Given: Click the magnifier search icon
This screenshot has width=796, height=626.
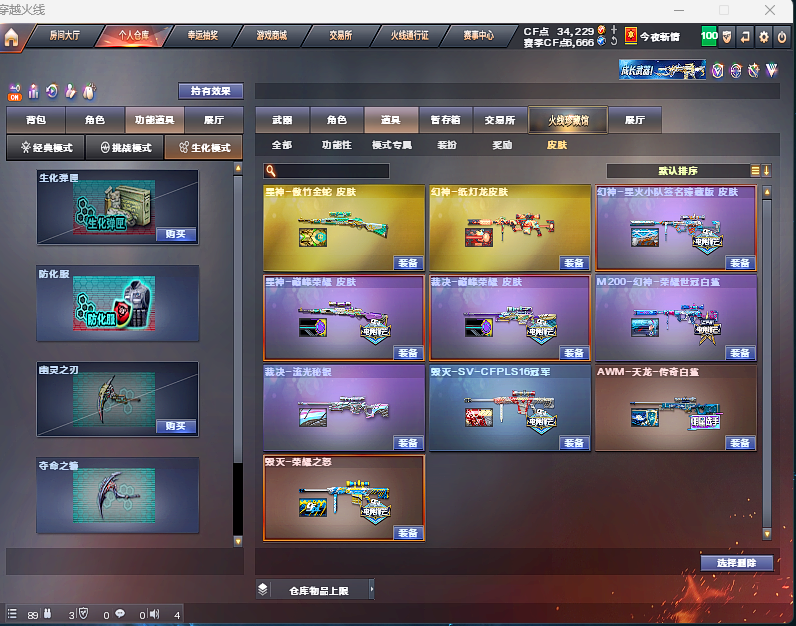Looking at the screenshot, I should 271,171.
